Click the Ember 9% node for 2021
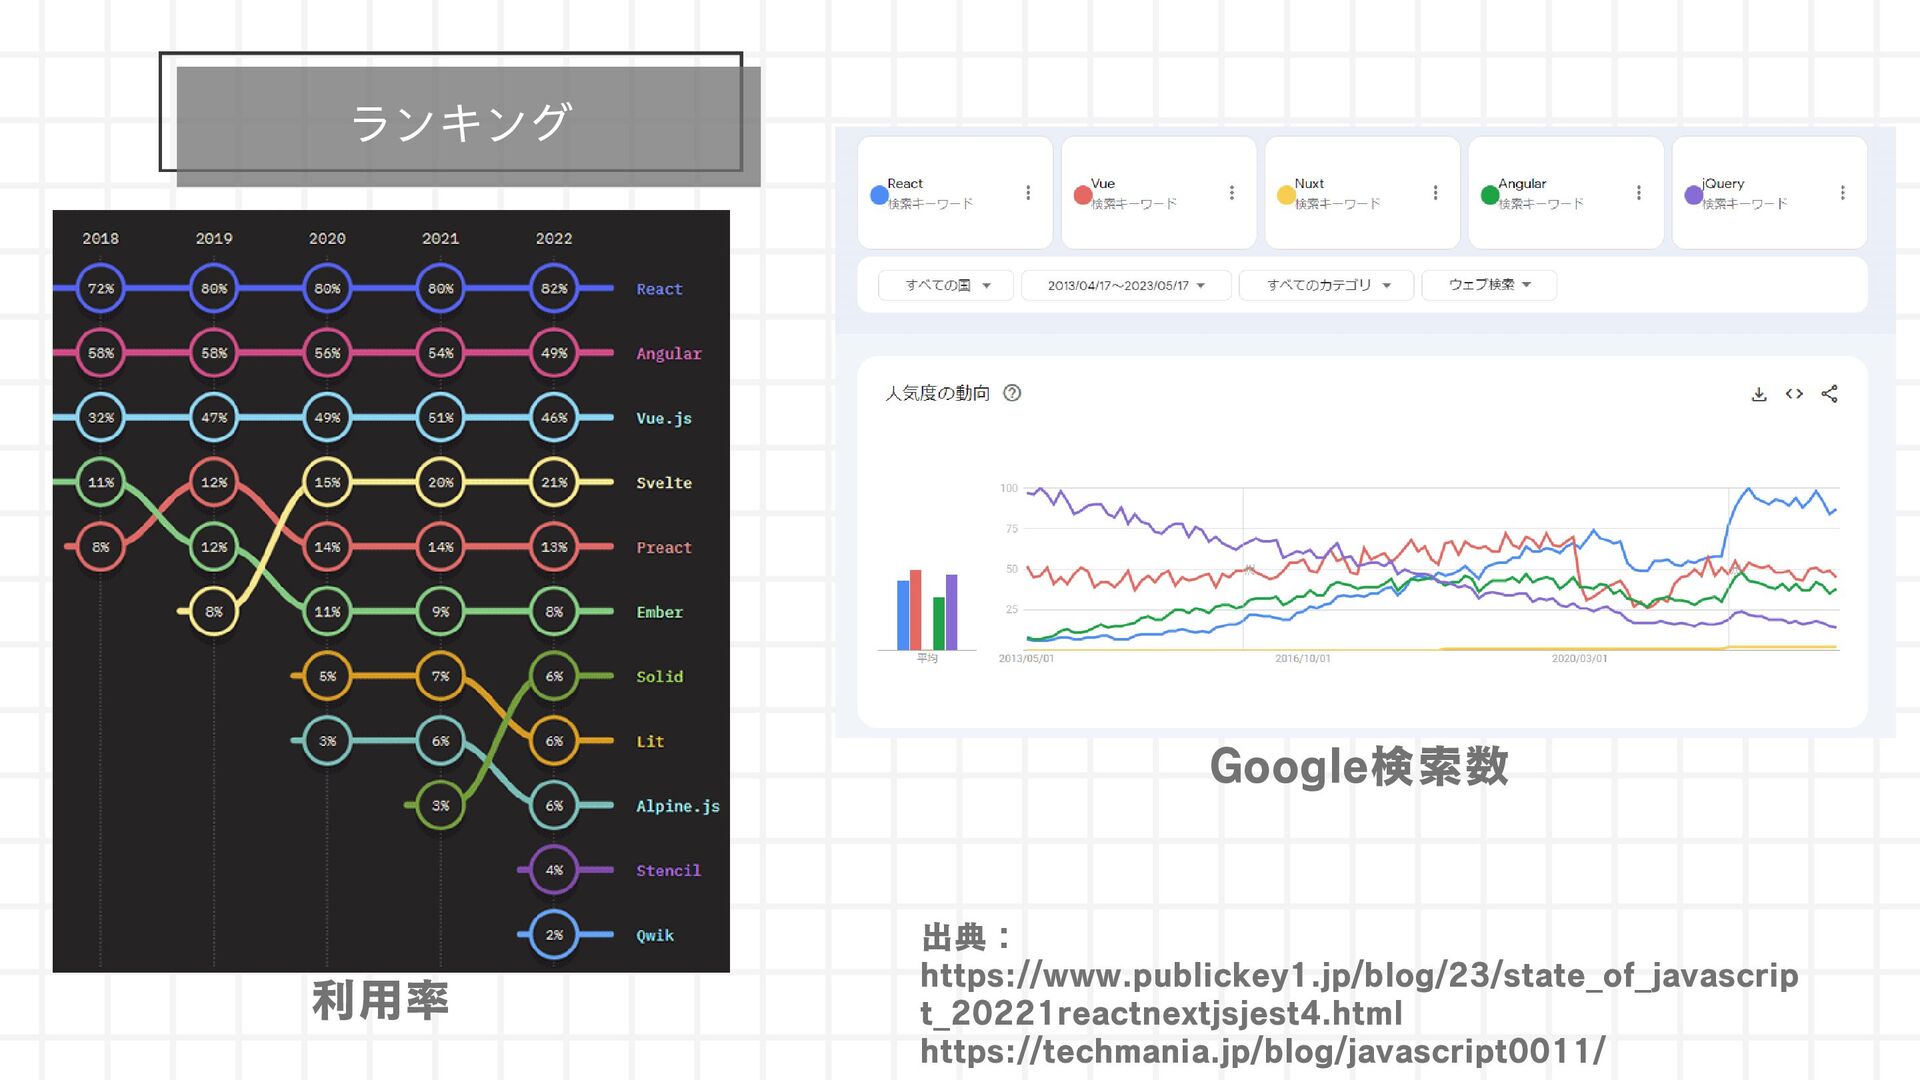This screenshot has width=1920, height=1080. pyautogui.click(x=441, y=612)
